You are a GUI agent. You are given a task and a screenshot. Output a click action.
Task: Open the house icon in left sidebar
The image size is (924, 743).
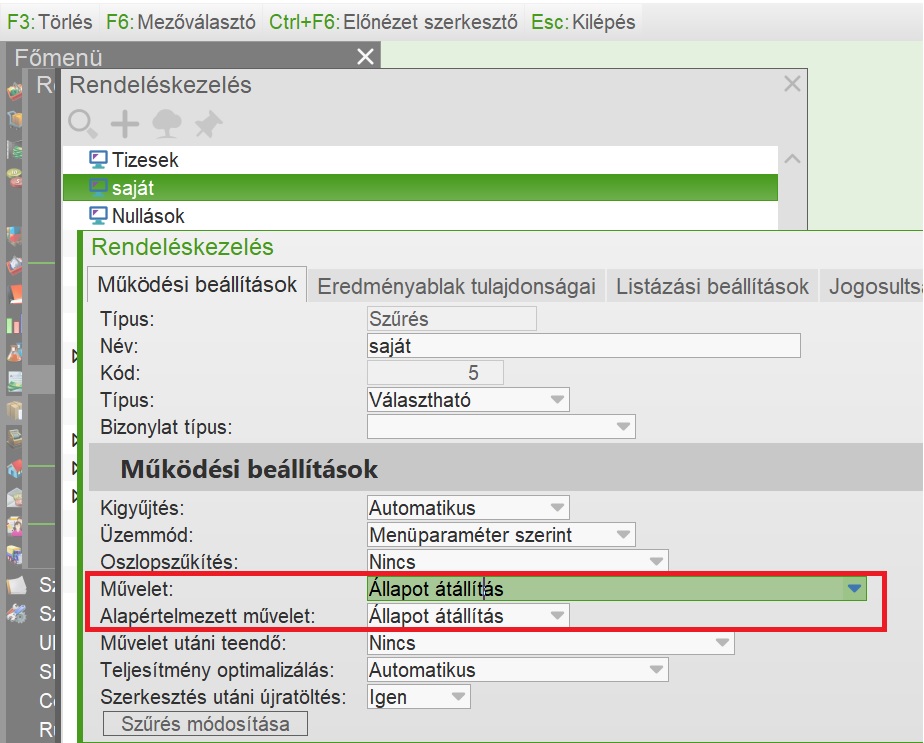[14, 468]
